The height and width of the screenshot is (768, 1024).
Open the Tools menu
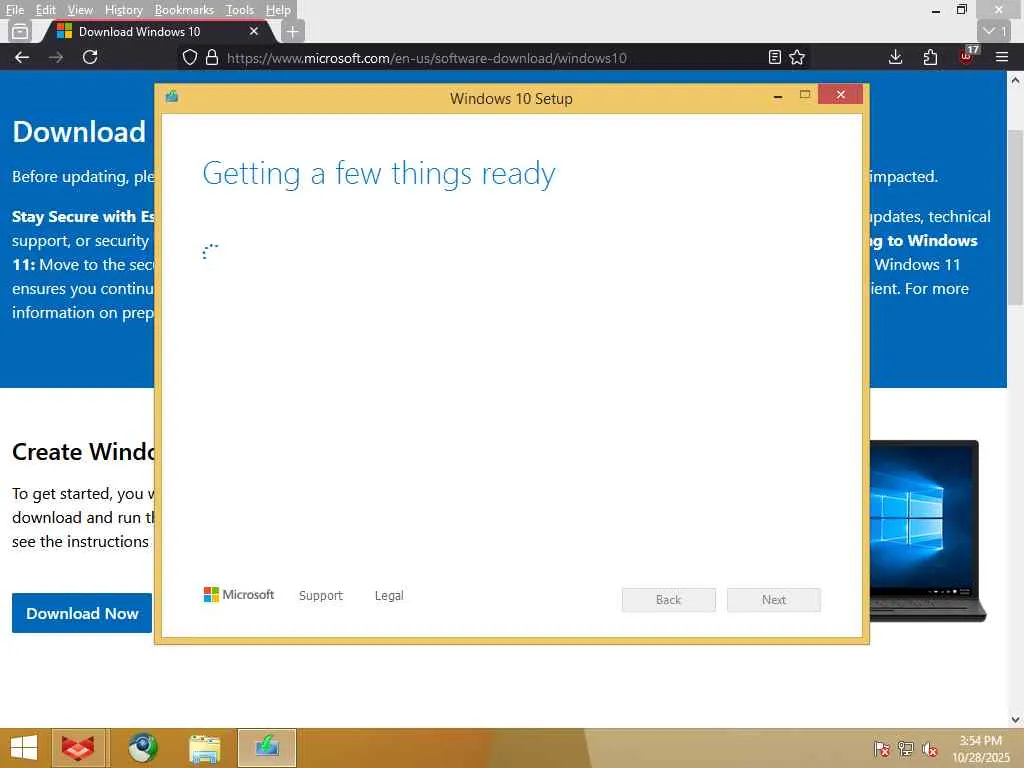[239, 10]
